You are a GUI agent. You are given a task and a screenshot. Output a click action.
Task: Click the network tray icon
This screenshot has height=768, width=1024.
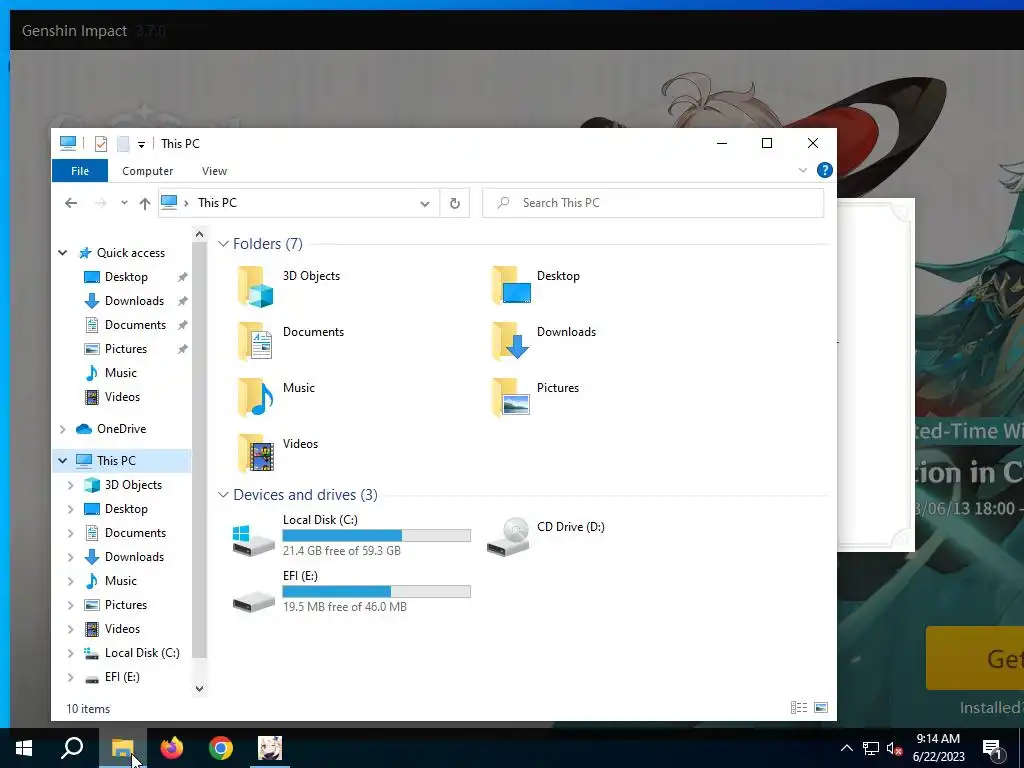[871, 748]
